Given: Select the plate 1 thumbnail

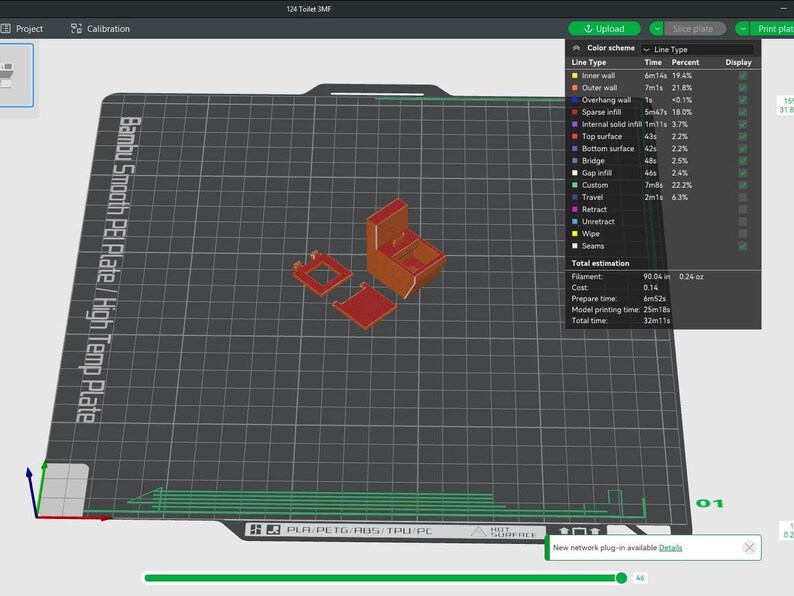Looking at the screenshot, I should tap(15, 75).
